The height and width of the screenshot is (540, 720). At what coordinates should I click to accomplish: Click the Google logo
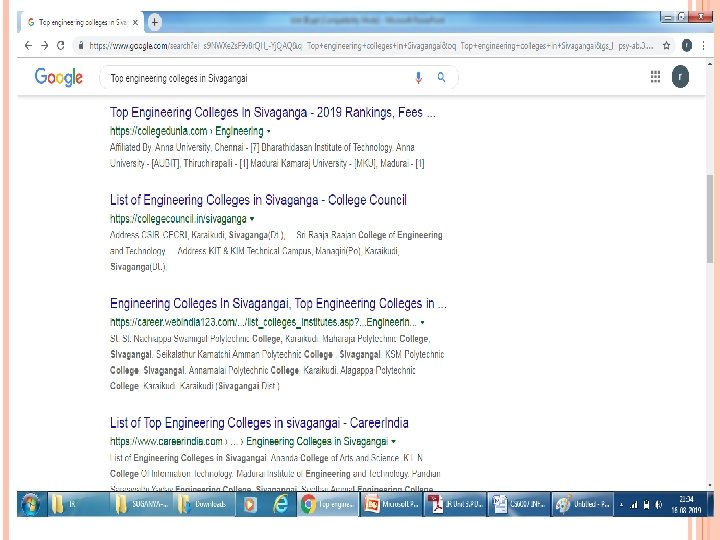click(x=59, y=77)
